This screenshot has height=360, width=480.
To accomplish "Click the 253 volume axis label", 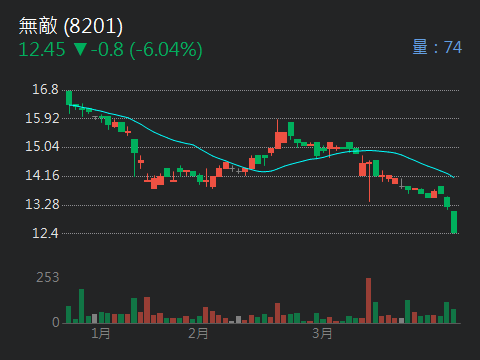I will click(x=48, y=277).
